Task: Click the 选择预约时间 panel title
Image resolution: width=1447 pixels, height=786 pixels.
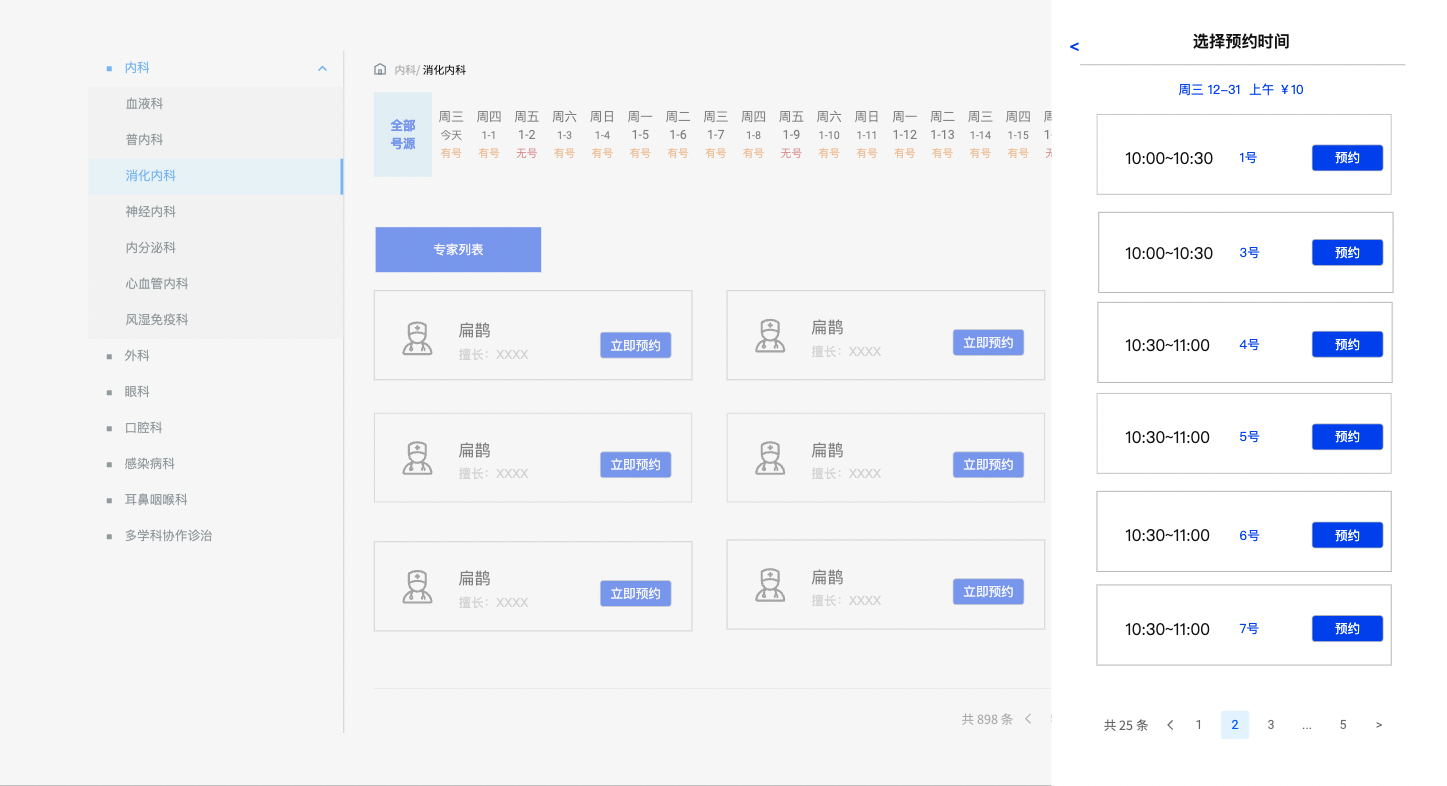Action: pyautogui.click(x=1241, y=42)
